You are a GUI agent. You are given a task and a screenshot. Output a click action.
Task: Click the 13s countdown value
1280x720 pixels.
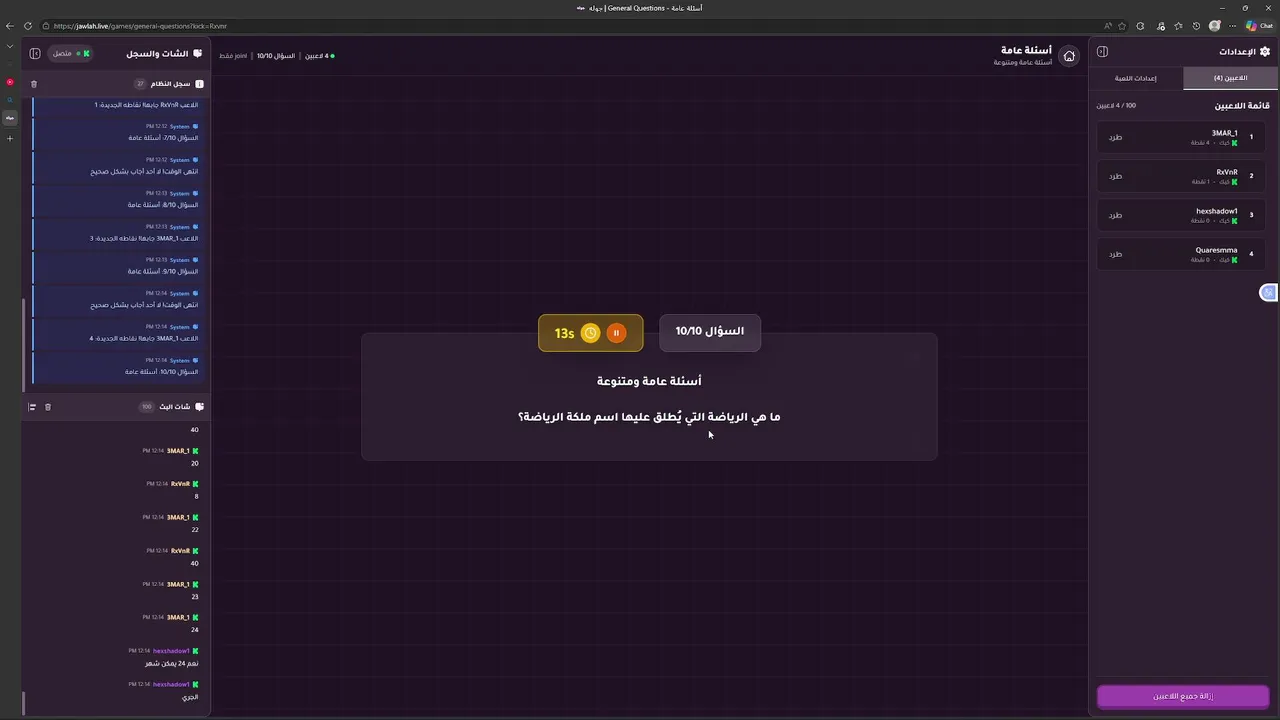pos(565,334)
